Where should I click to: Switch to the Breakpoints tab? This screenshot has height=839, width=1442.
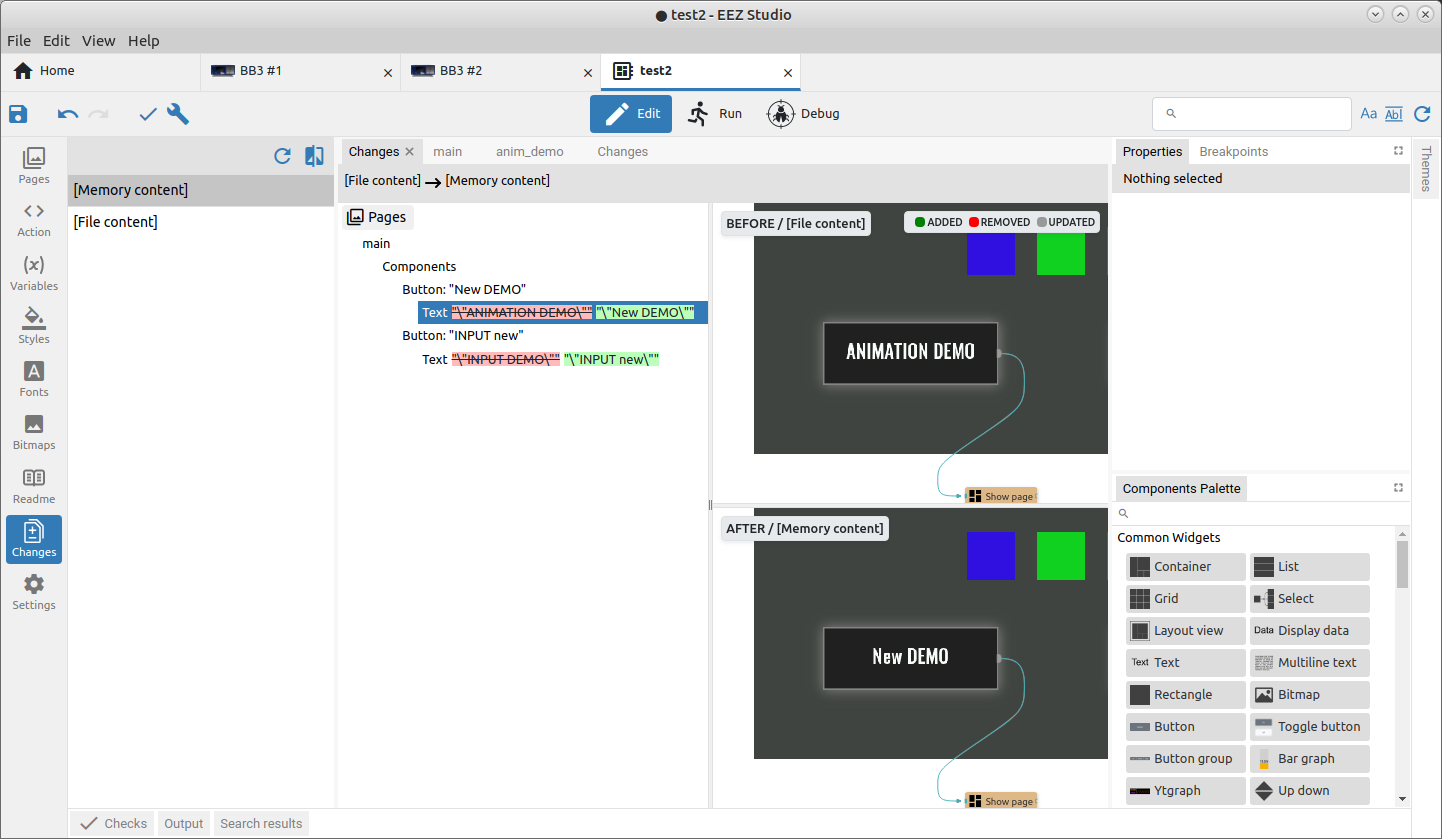click(x=1234, y=152)
